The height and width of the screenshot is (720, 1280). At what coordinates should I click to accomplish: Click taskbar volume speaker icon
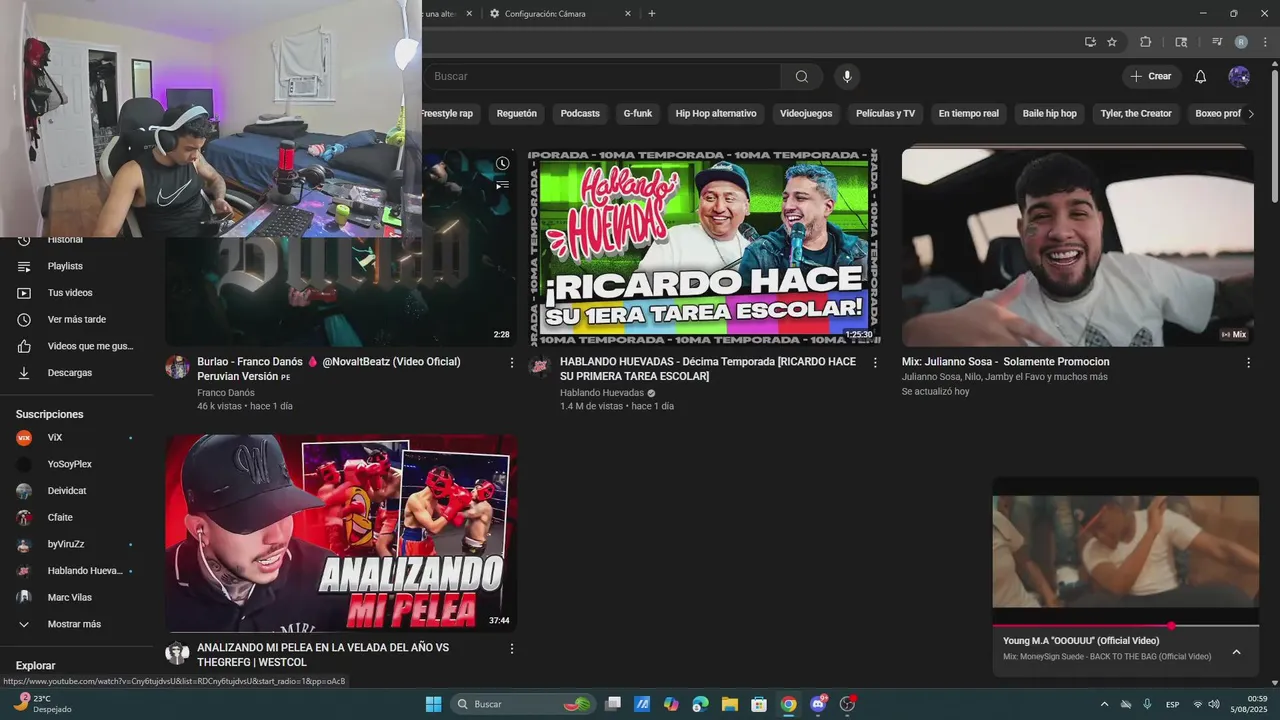[x=1214, y=704]
